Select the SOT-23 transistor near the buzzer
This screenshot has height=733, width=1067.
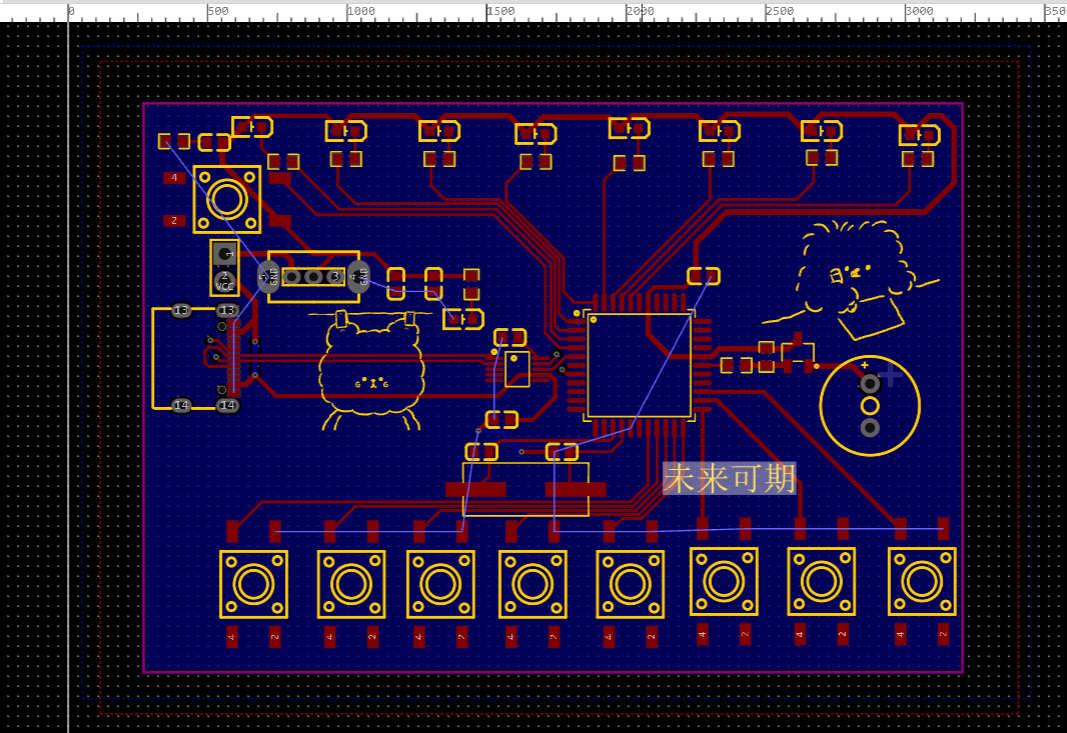(x=798, y=354)
